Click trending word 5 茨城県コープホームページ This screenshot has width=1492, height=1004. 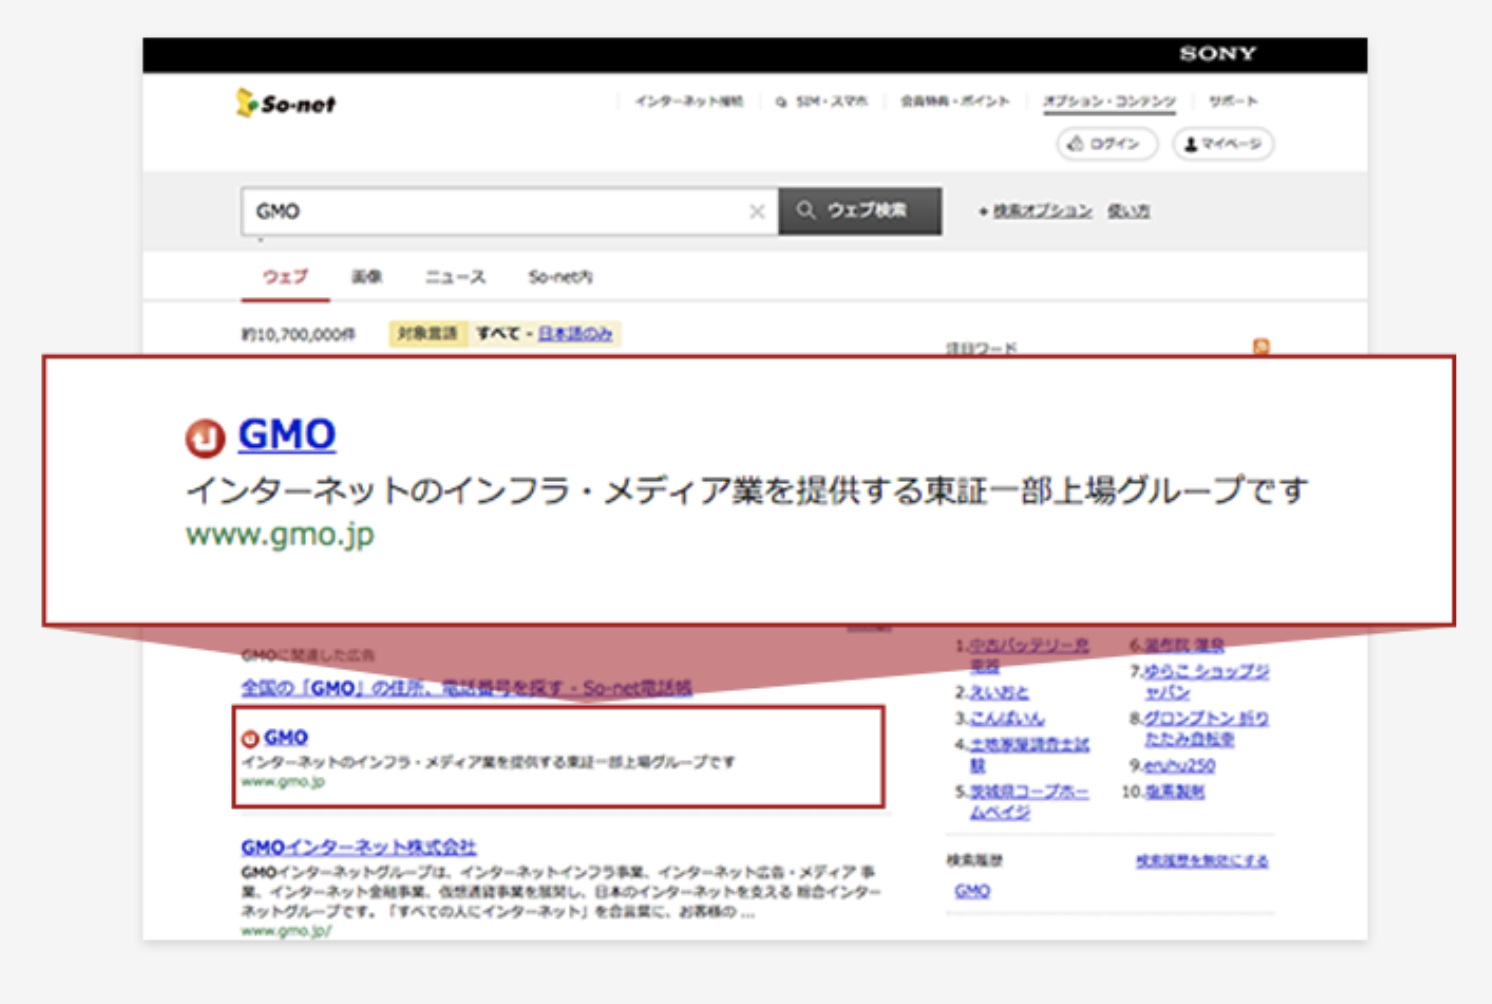click(x=1029, y=801)
